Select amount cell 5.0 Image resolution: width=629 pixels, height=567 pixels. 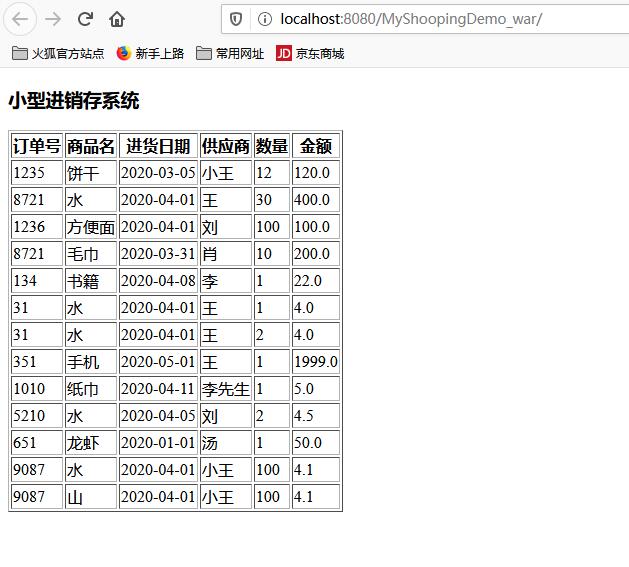(316, 388)
